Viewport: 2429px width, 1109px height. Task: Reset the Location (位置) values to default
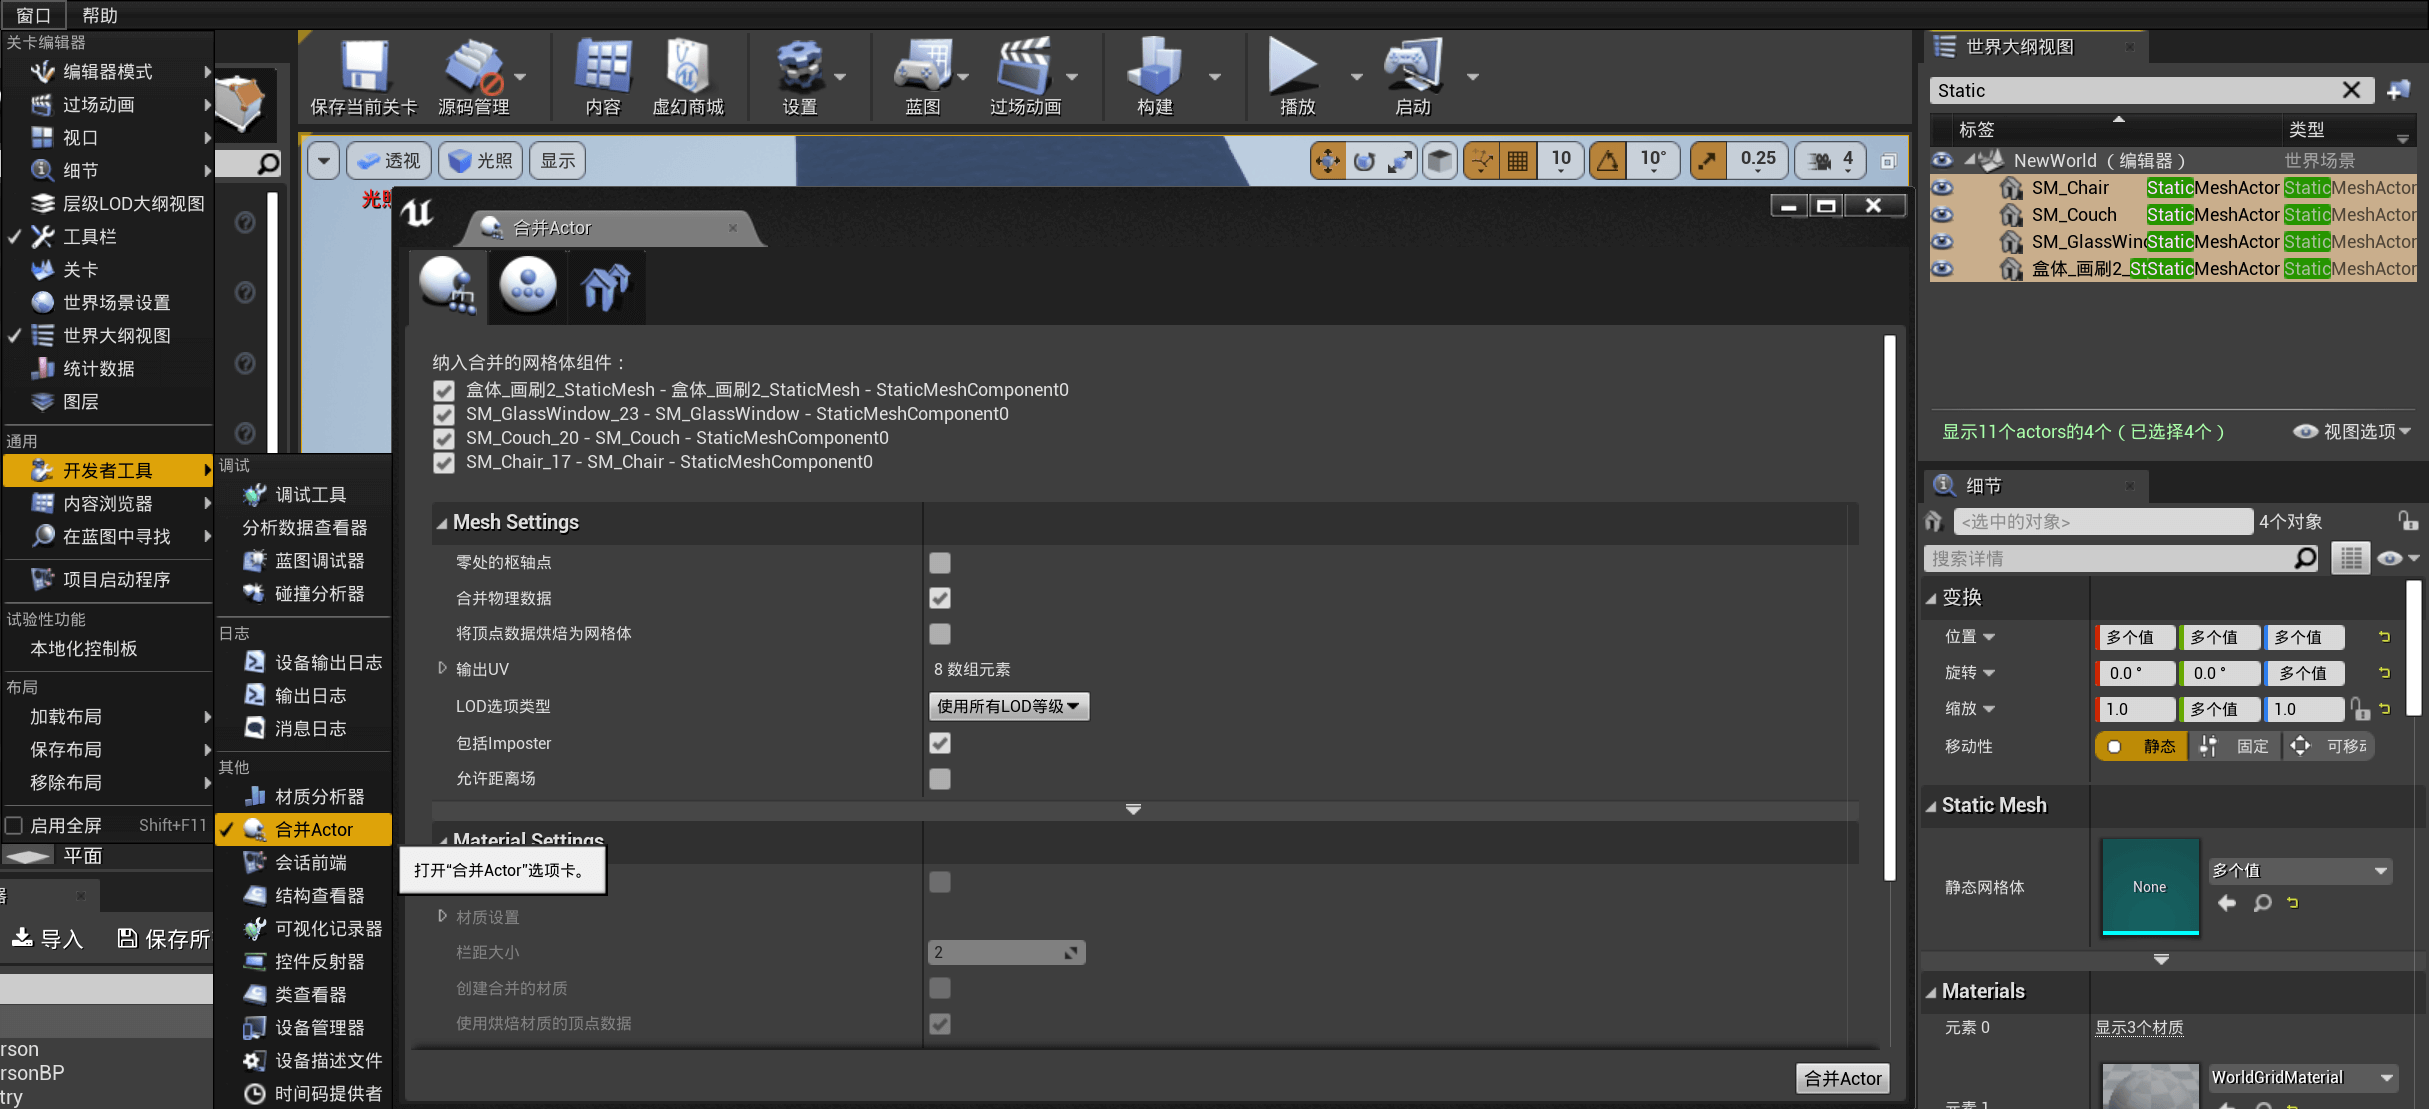pyautogui.click(x=2385, y=637)
